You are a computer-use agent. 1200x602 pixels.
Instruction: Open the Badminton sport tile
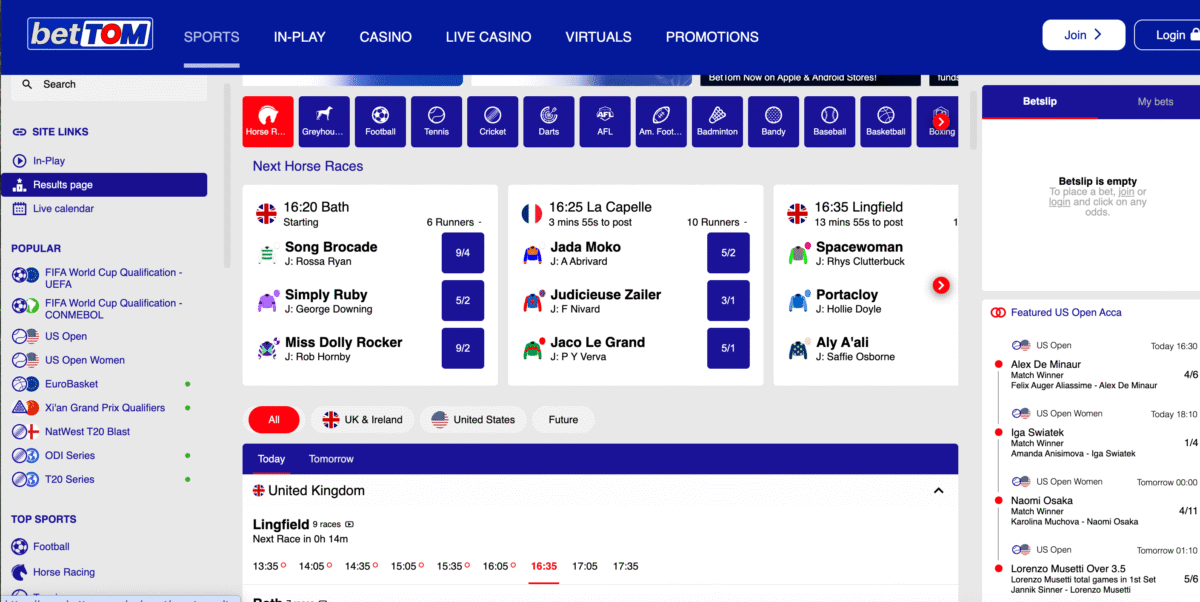pyautogui.click(x=717, y=122)
